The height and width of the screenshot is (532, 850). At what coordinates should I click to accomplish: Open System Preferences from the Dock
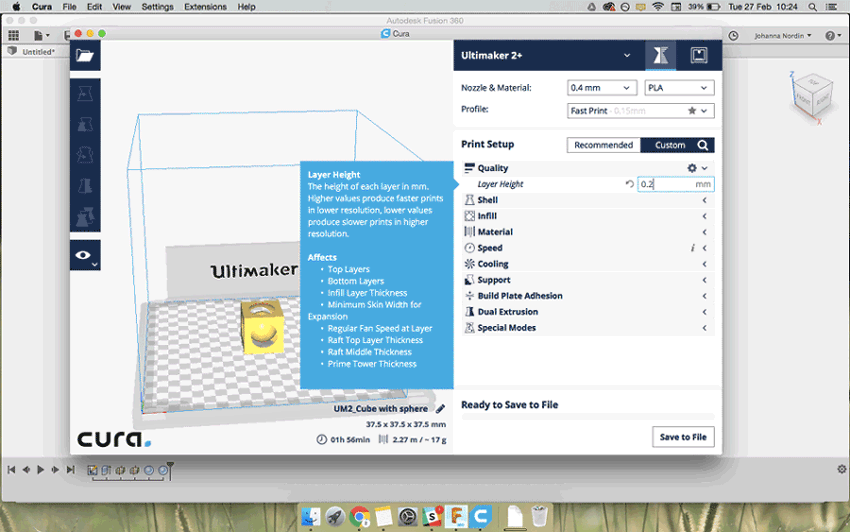pyautogui.click(x=408, y=516)
